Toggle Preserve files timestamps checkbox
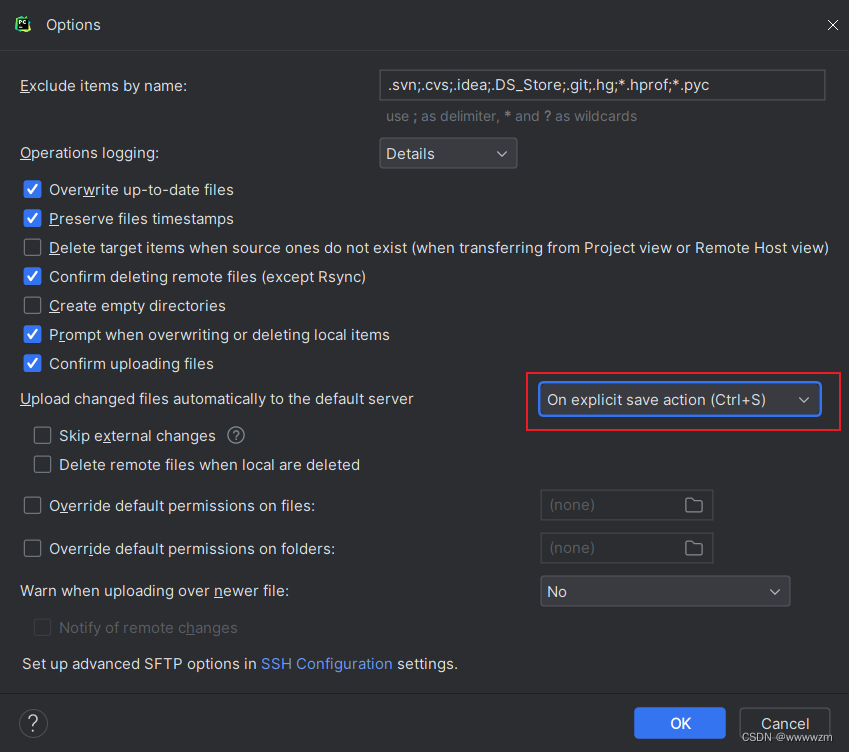The width and height of the screenshot is (849, 752). pyautogui.click(x=32, y=219)
